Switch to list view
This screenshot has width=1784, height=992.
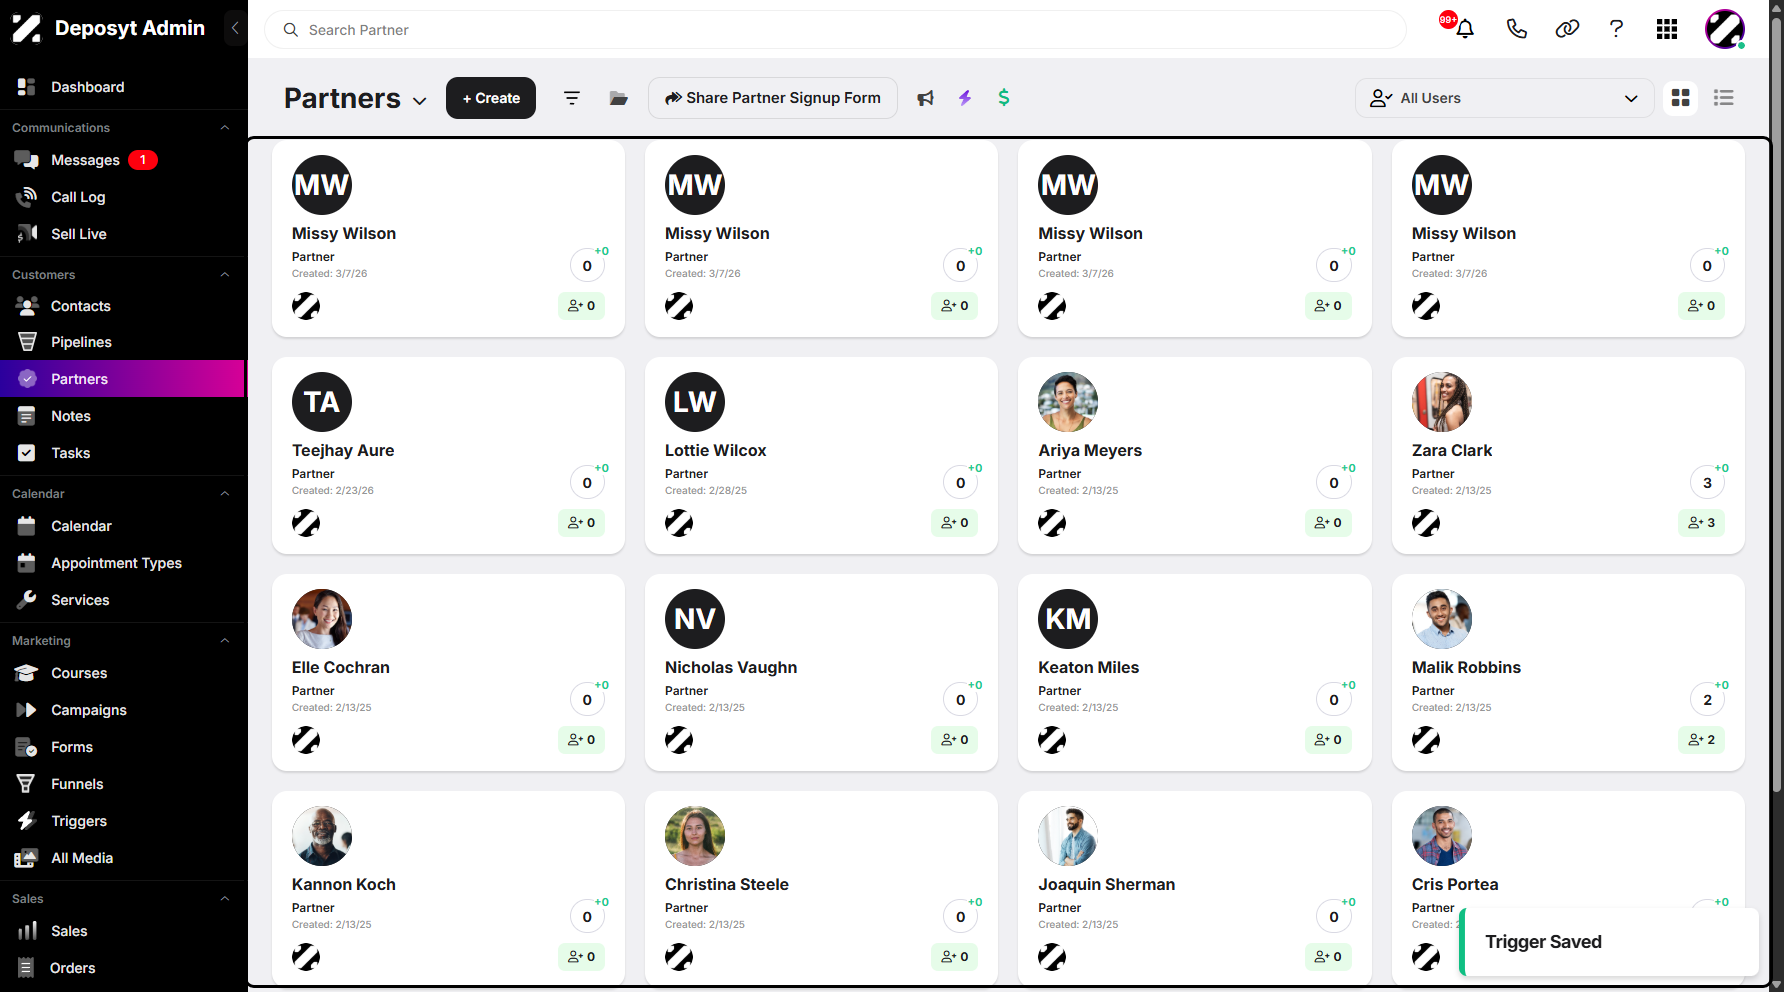click(x=1724, y=98)
